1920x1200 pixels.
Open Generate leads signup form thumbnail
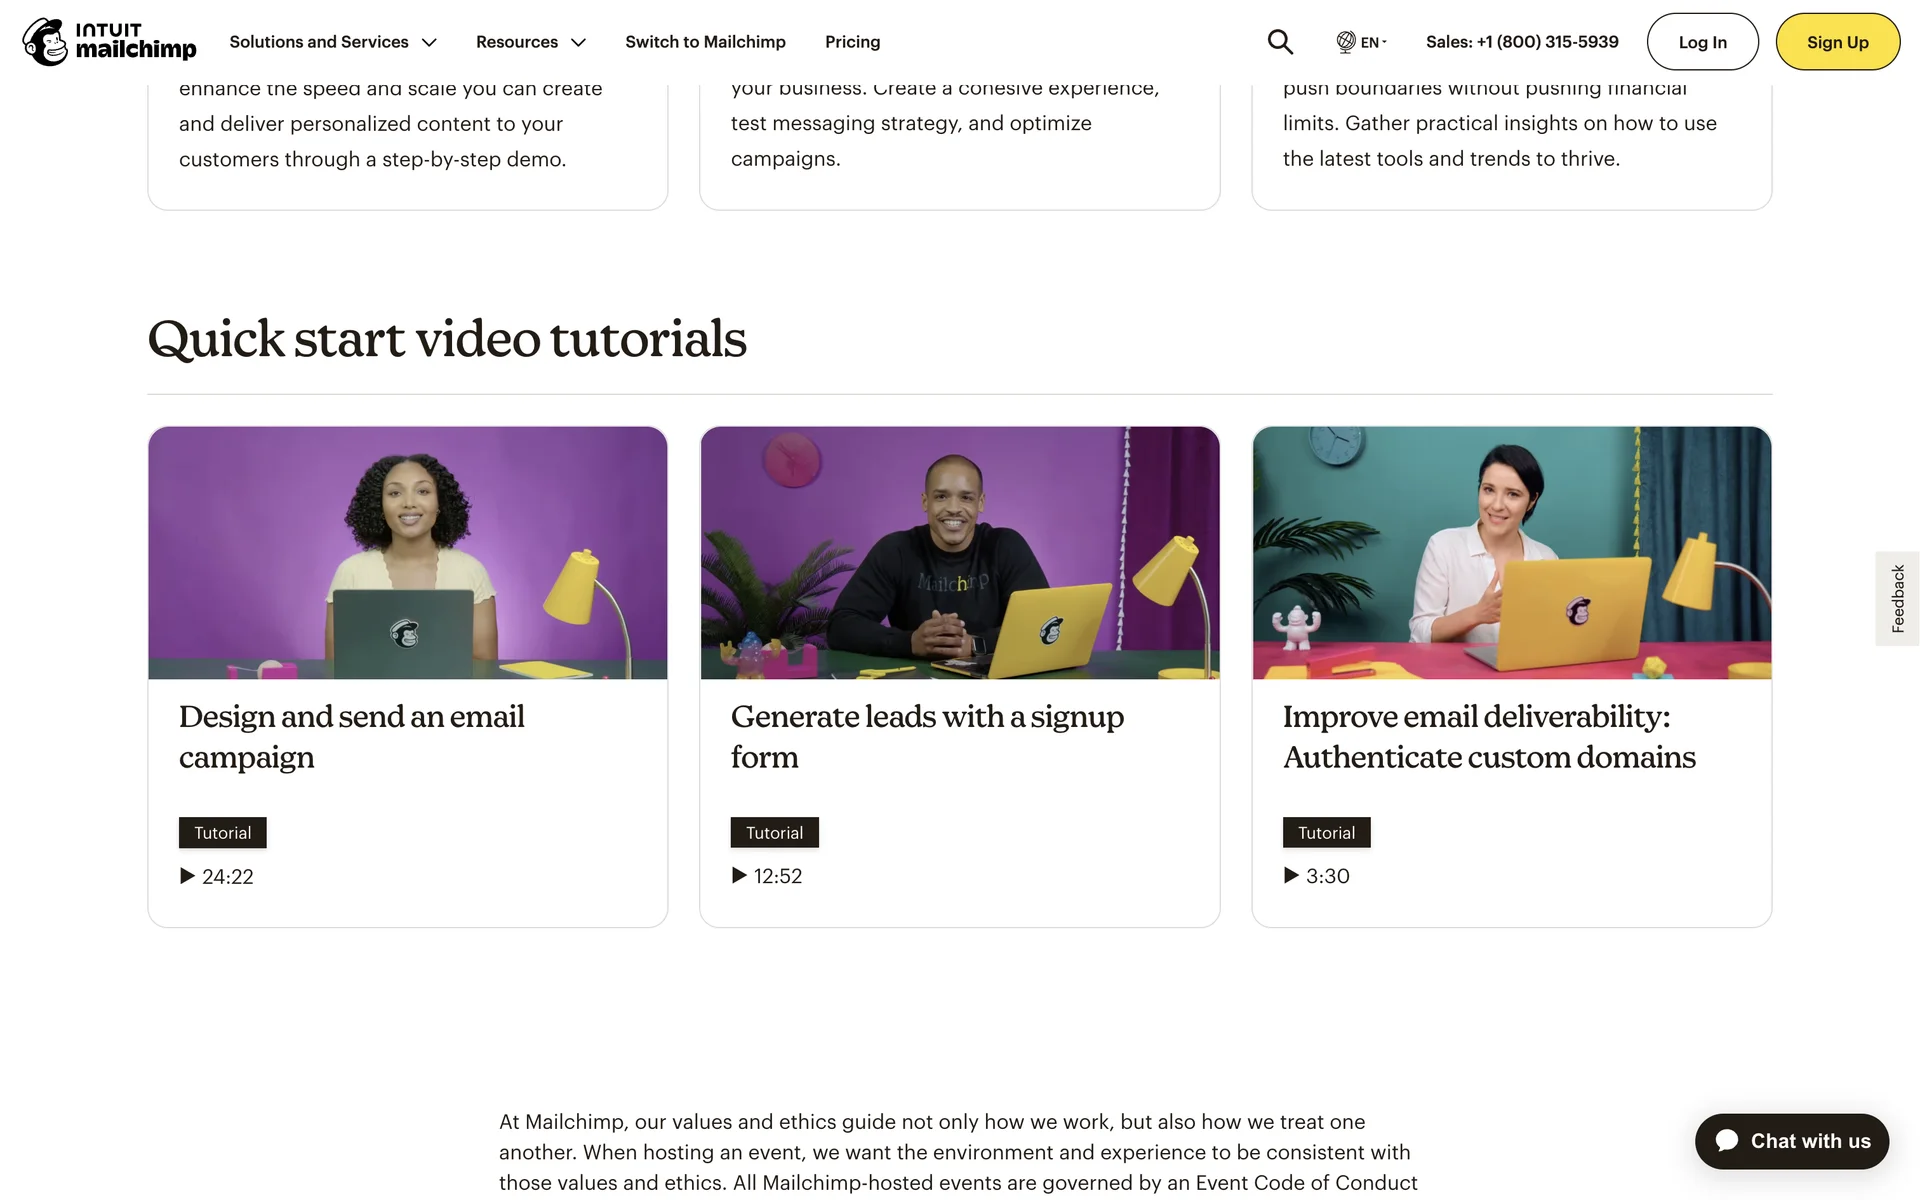pyautogui.click(x=960, y=553)
